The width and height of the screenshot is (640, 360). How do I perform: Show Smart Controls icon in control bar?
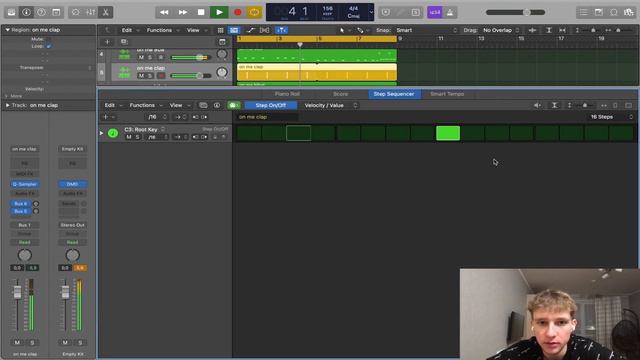(x=76, y=12)
